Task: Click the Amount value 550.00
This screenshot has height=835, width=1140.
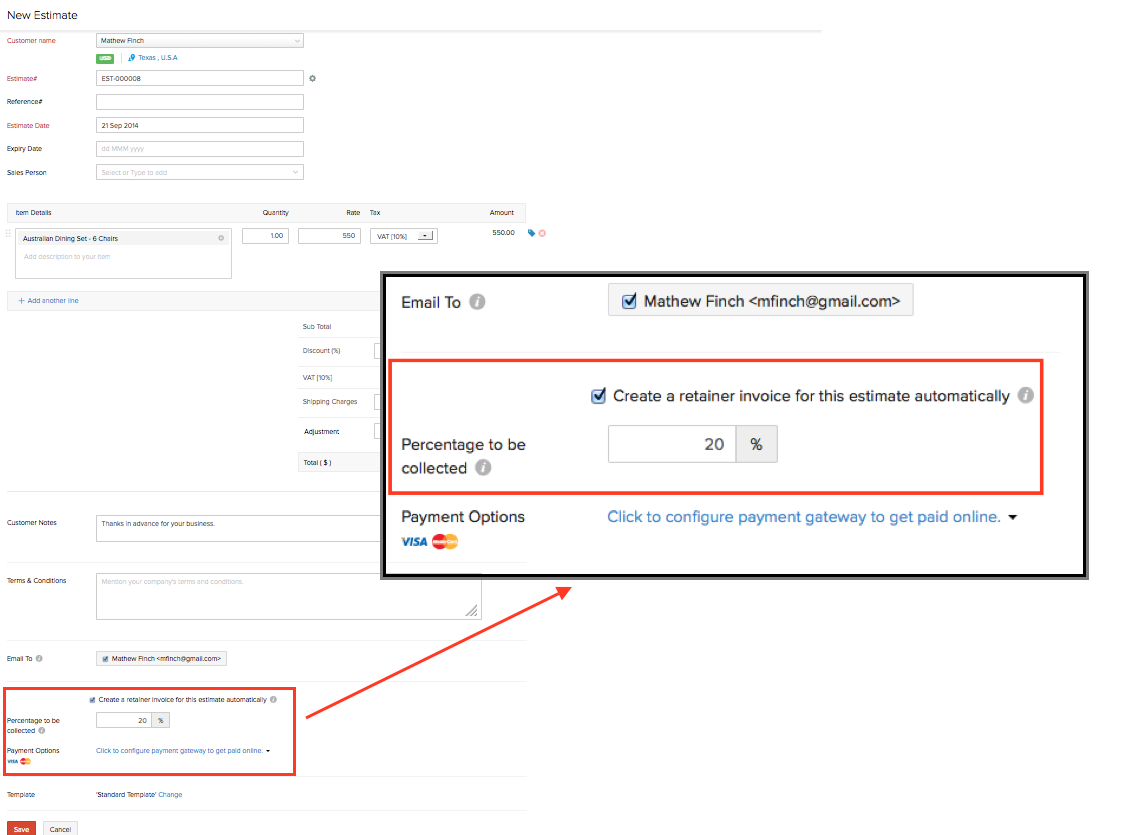Action: 503,233
